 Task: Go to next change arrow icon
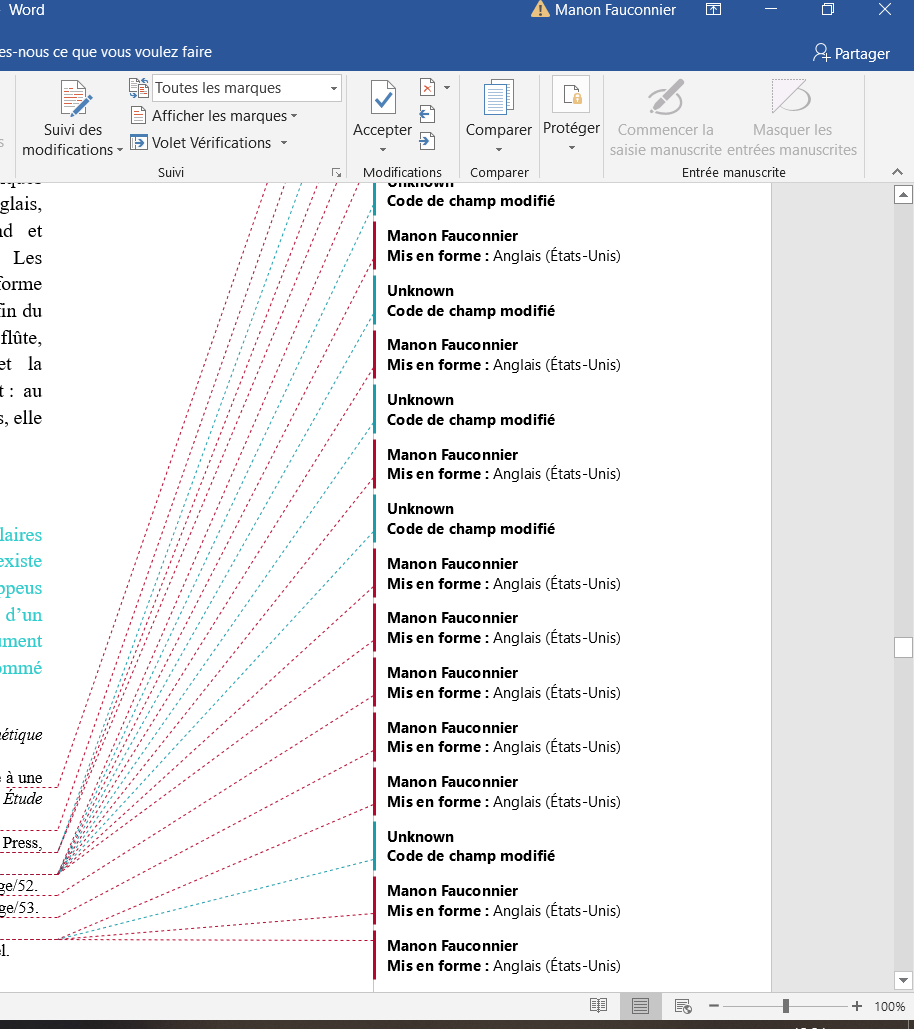(427, 140)
